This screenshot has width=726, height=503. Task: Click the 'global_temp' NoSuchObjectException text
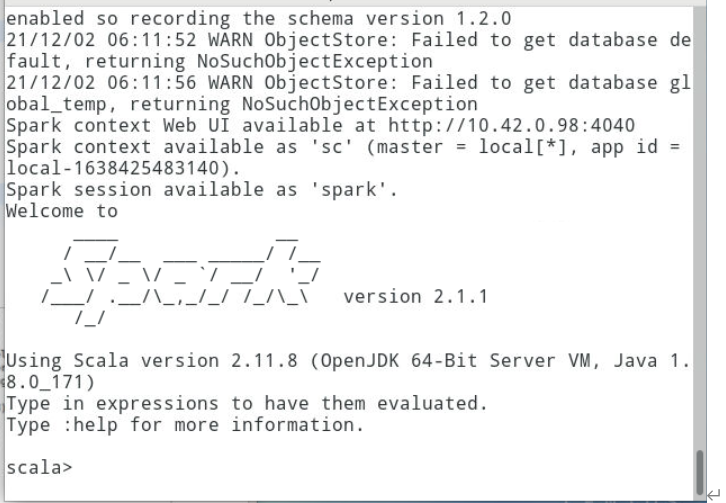360,104
